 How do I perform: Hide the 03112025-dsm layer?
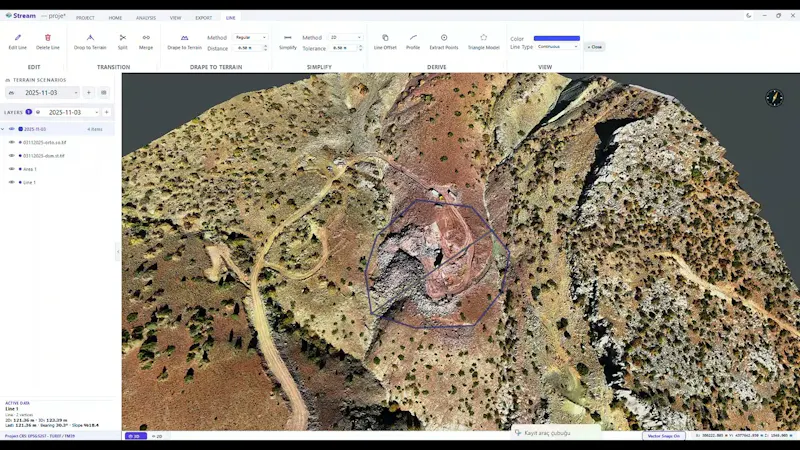tap(12, 156)
